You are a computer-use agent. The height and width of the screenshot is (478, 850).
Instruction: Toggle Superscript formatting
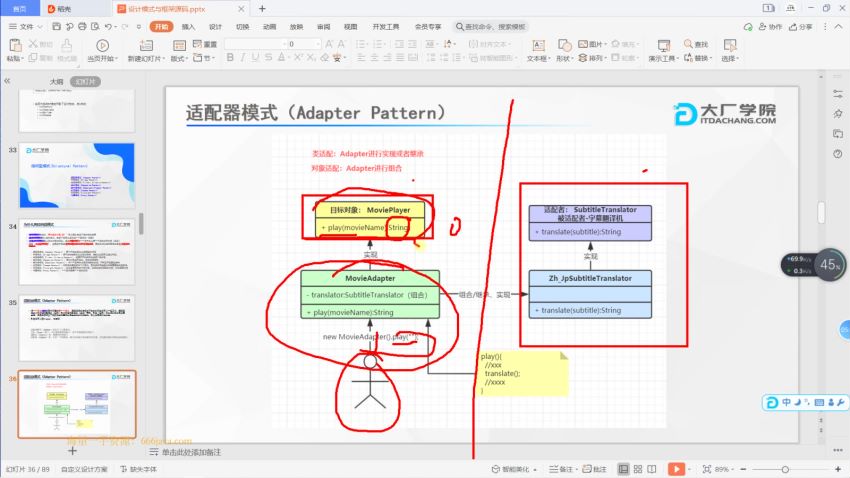click(x=298, y=57)
